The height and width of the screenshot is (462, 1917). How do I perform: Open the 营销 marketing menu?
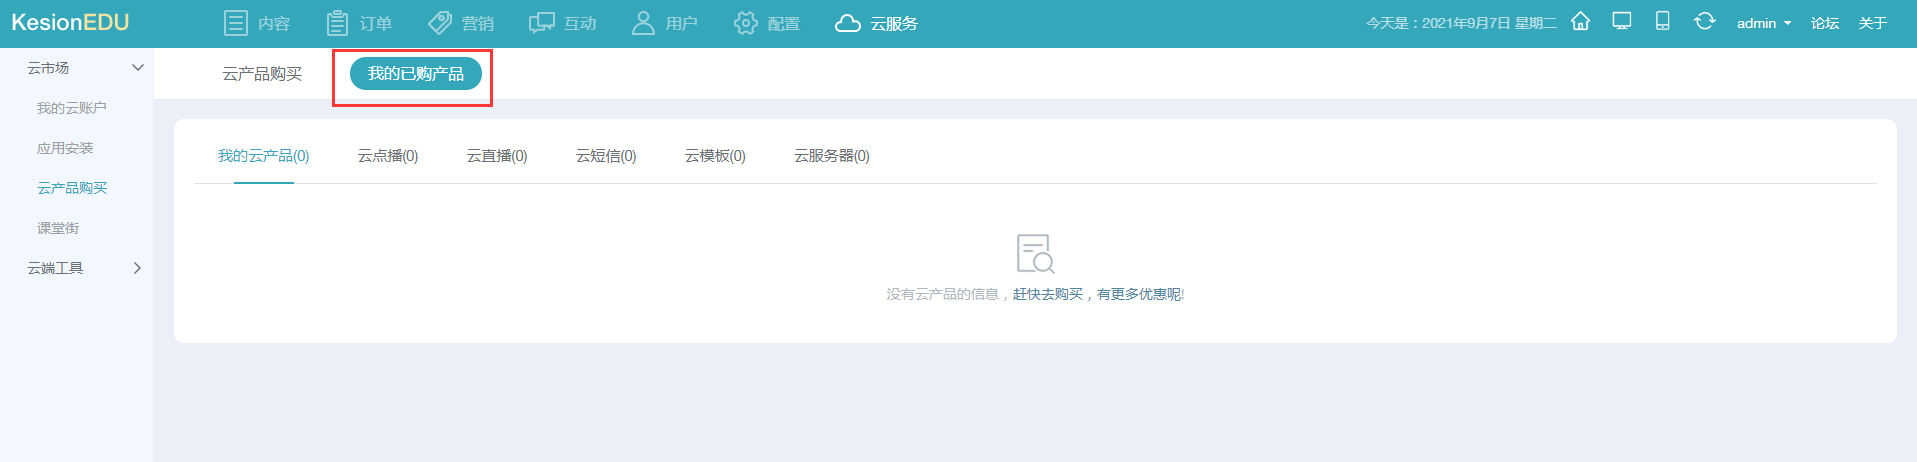pyautogui.click(x=461, y=23)
